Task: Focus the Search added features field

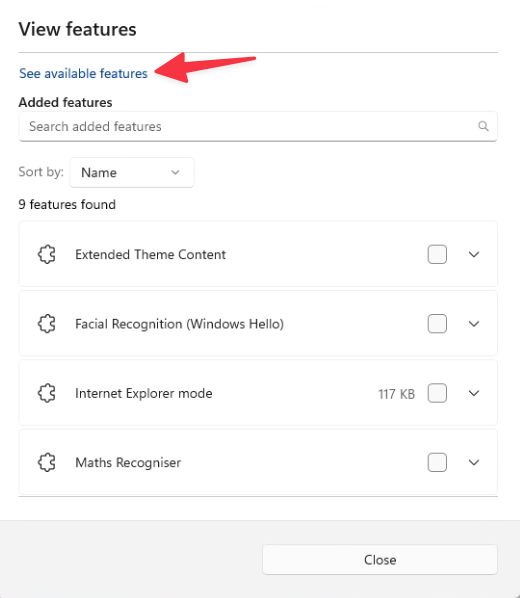Action: click(x=258, y=126)
